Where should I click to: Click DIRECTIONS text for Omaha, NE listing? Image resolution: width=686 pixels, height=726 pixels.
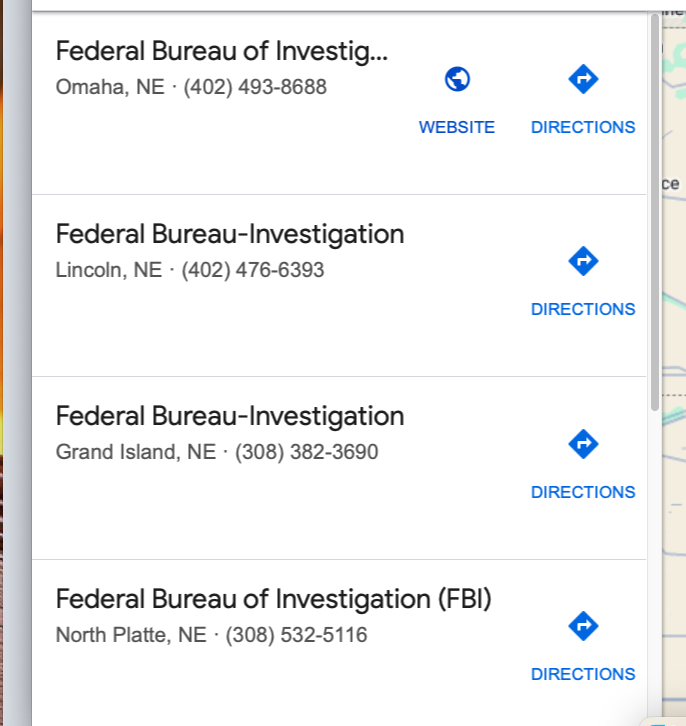tap(583, 127)
